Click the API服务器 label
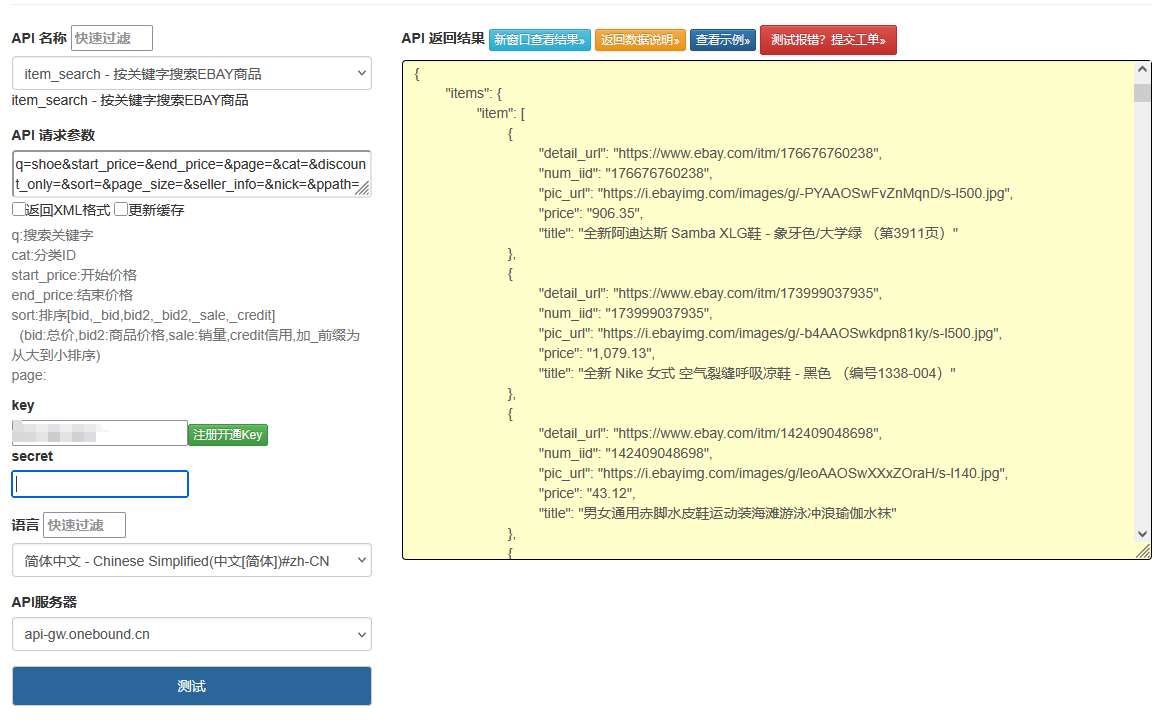This screenshot has width=1158, height=724. (x=44, y=602)
